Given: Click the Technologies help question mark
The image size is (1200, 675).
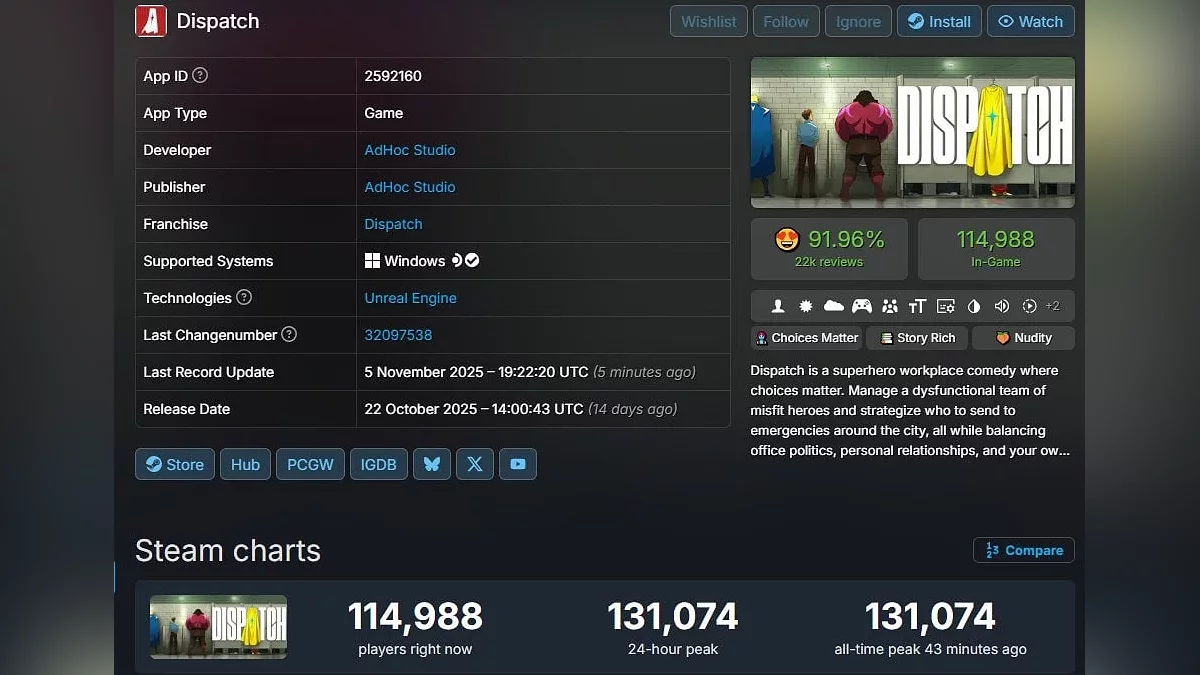Looking at the screenshot, I should tap(244, 297).
